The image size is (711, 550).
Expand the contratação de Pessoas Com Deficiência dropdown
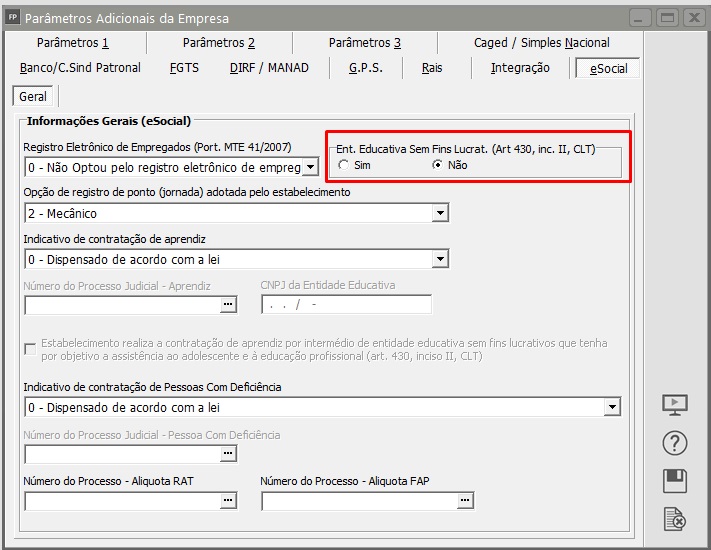(x=612, y=407)
